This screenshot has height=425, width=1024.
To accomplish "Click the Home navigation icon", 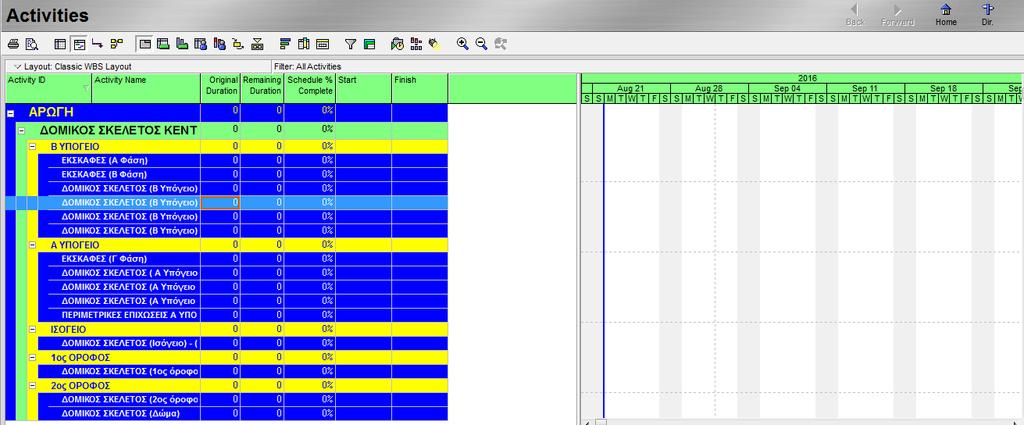I will (x=946, y=15).
